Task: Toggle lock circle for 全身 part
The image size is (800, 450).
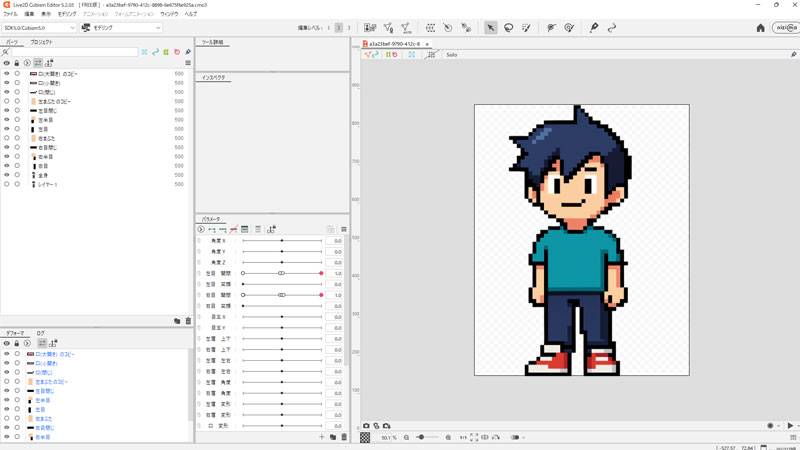Action: 17,175
